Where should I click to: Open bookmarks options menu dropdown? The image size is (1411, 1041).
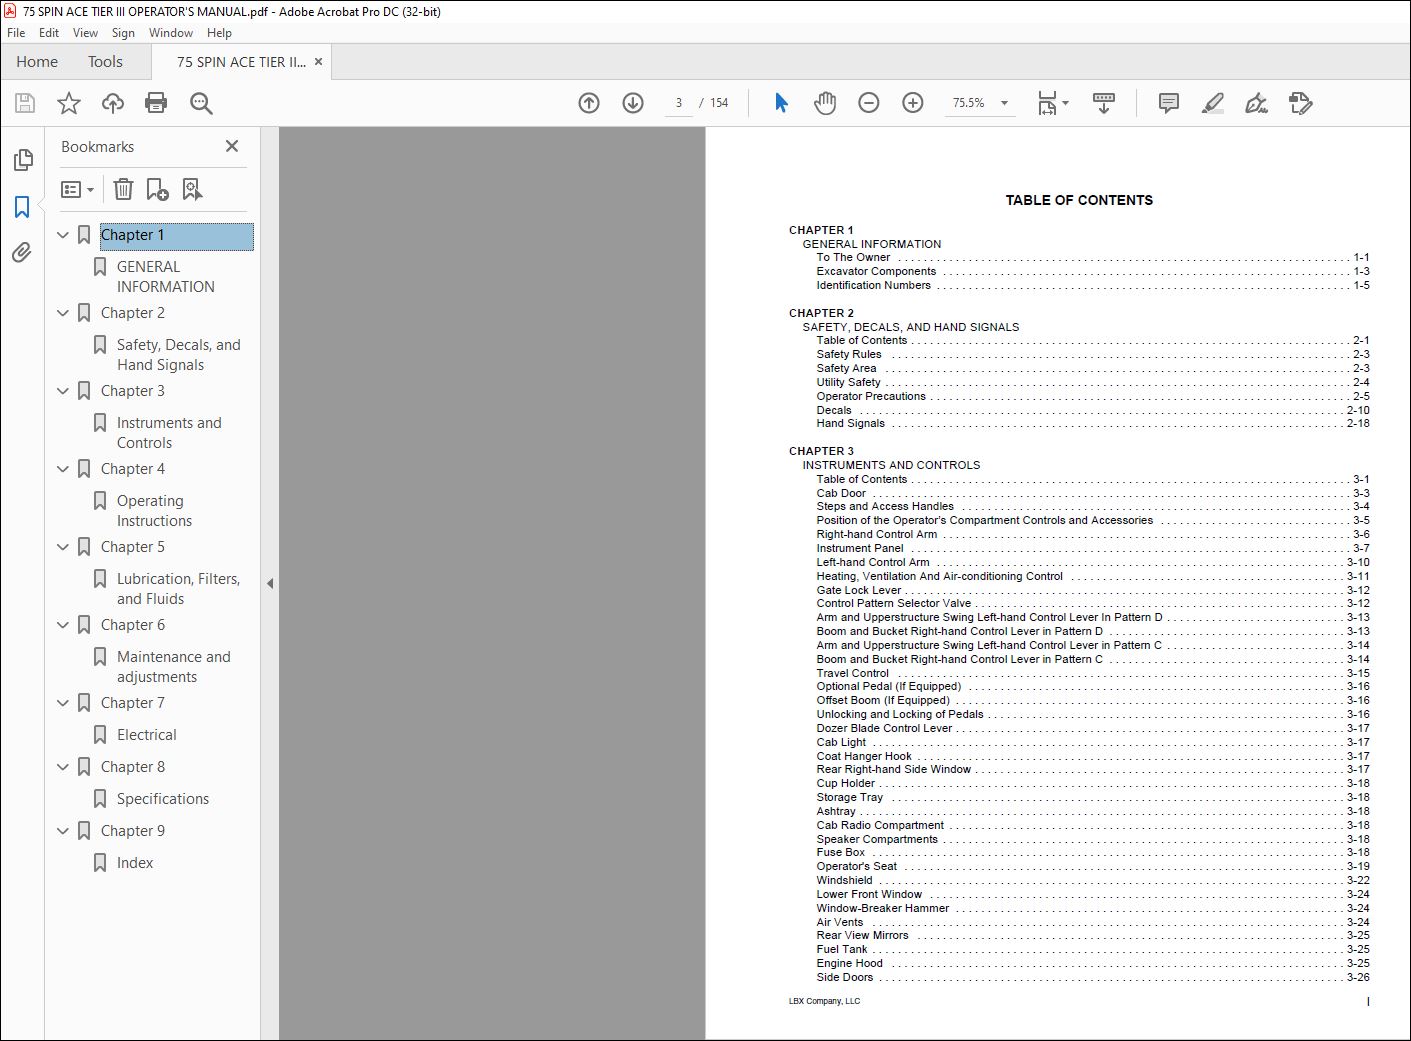pyautogui.click(x=78, y=189)
